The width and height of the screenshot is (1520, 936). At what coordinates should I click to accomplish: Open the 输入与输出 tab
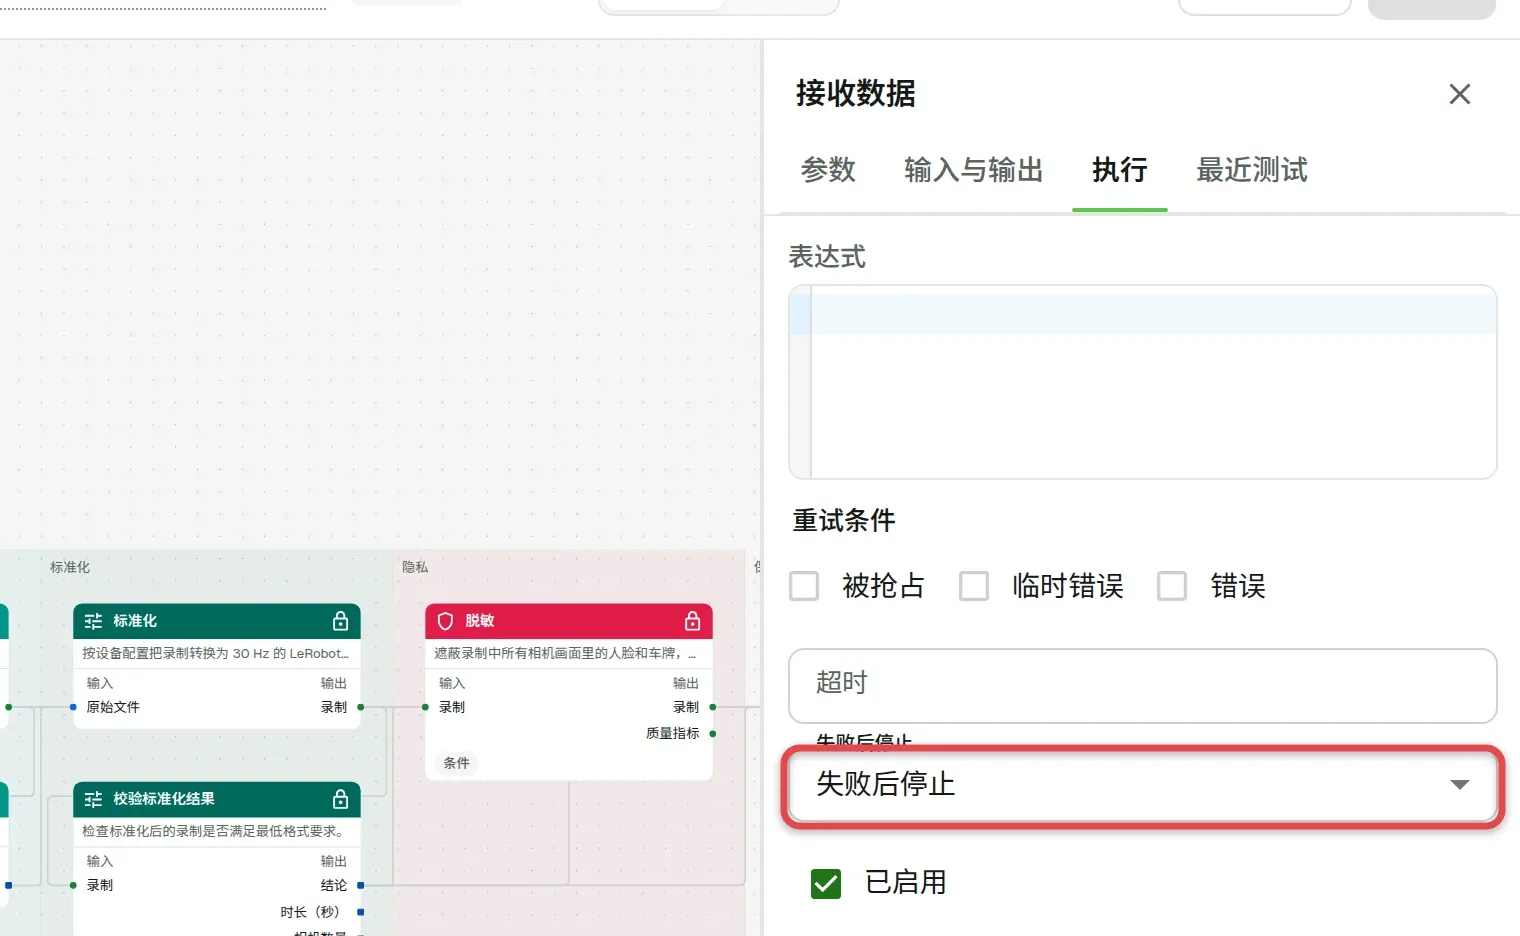click(x=974, y=170)
